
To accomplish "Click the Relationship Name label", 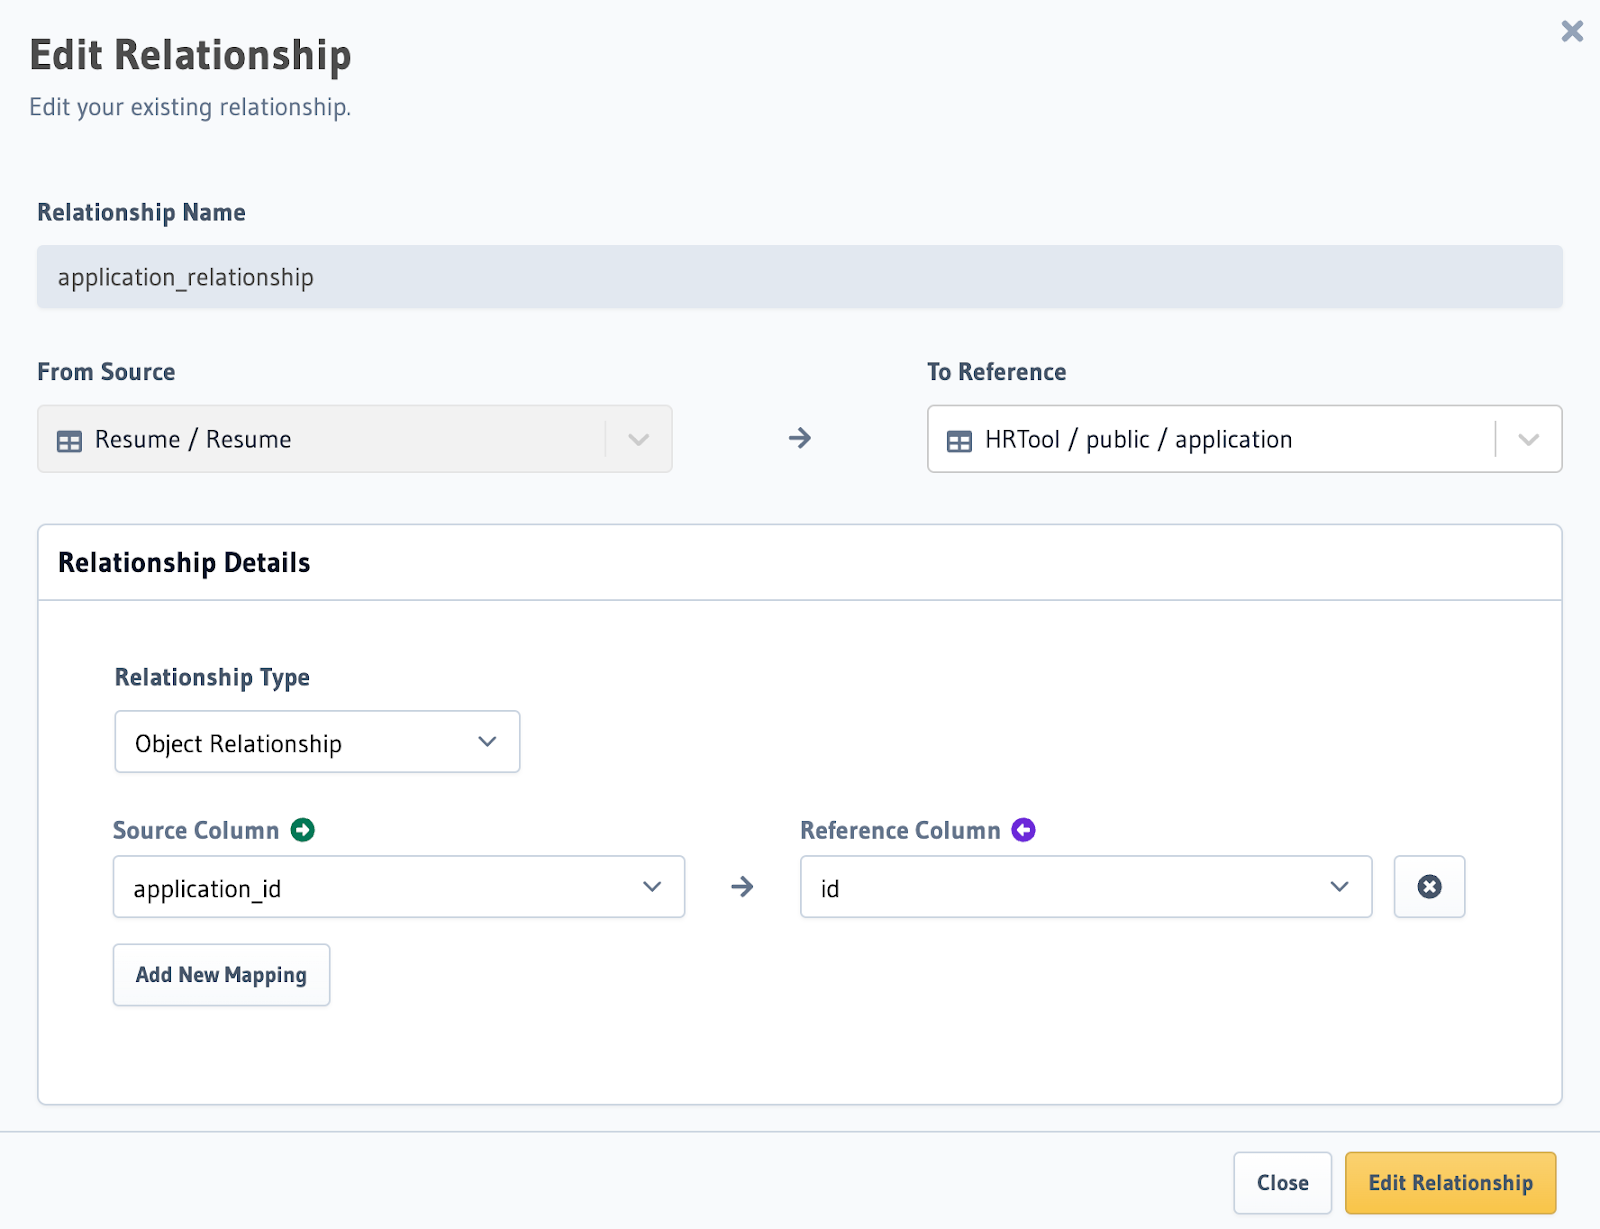I will [141, 213].
